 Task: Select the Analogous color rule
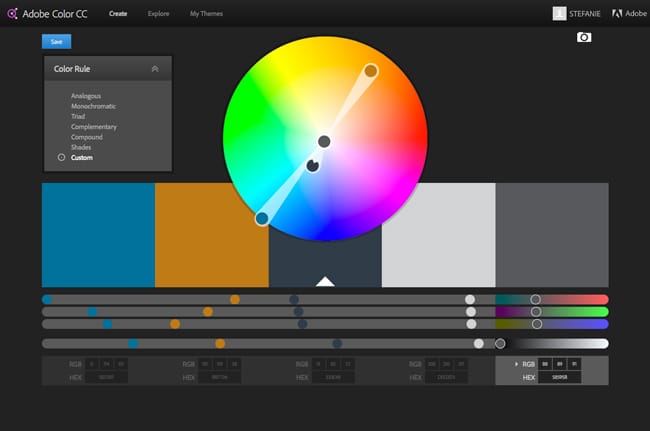[86, 96]
